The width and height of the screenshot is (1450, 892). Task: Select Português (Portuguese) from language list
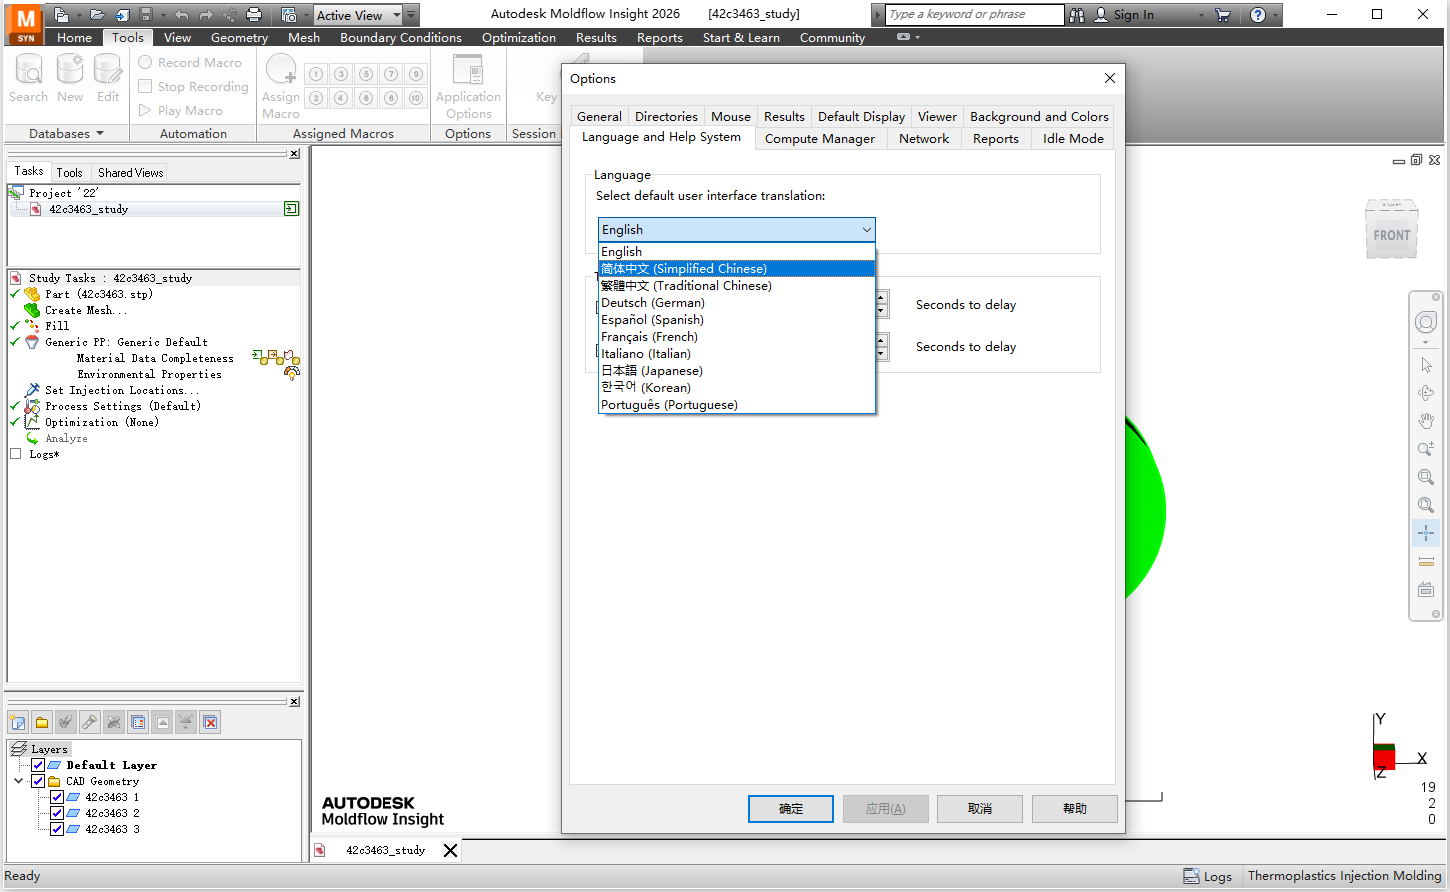pyautogui.click(x=737, y=405)
